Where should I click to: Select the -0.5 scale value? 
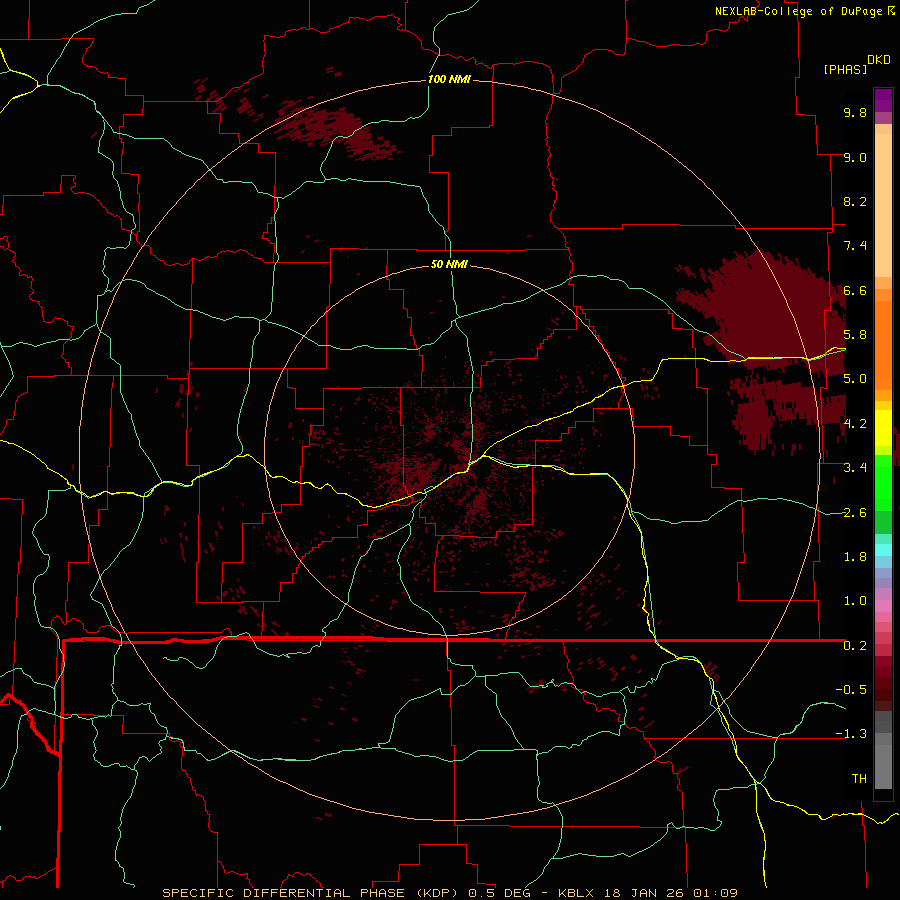(851, 690)
